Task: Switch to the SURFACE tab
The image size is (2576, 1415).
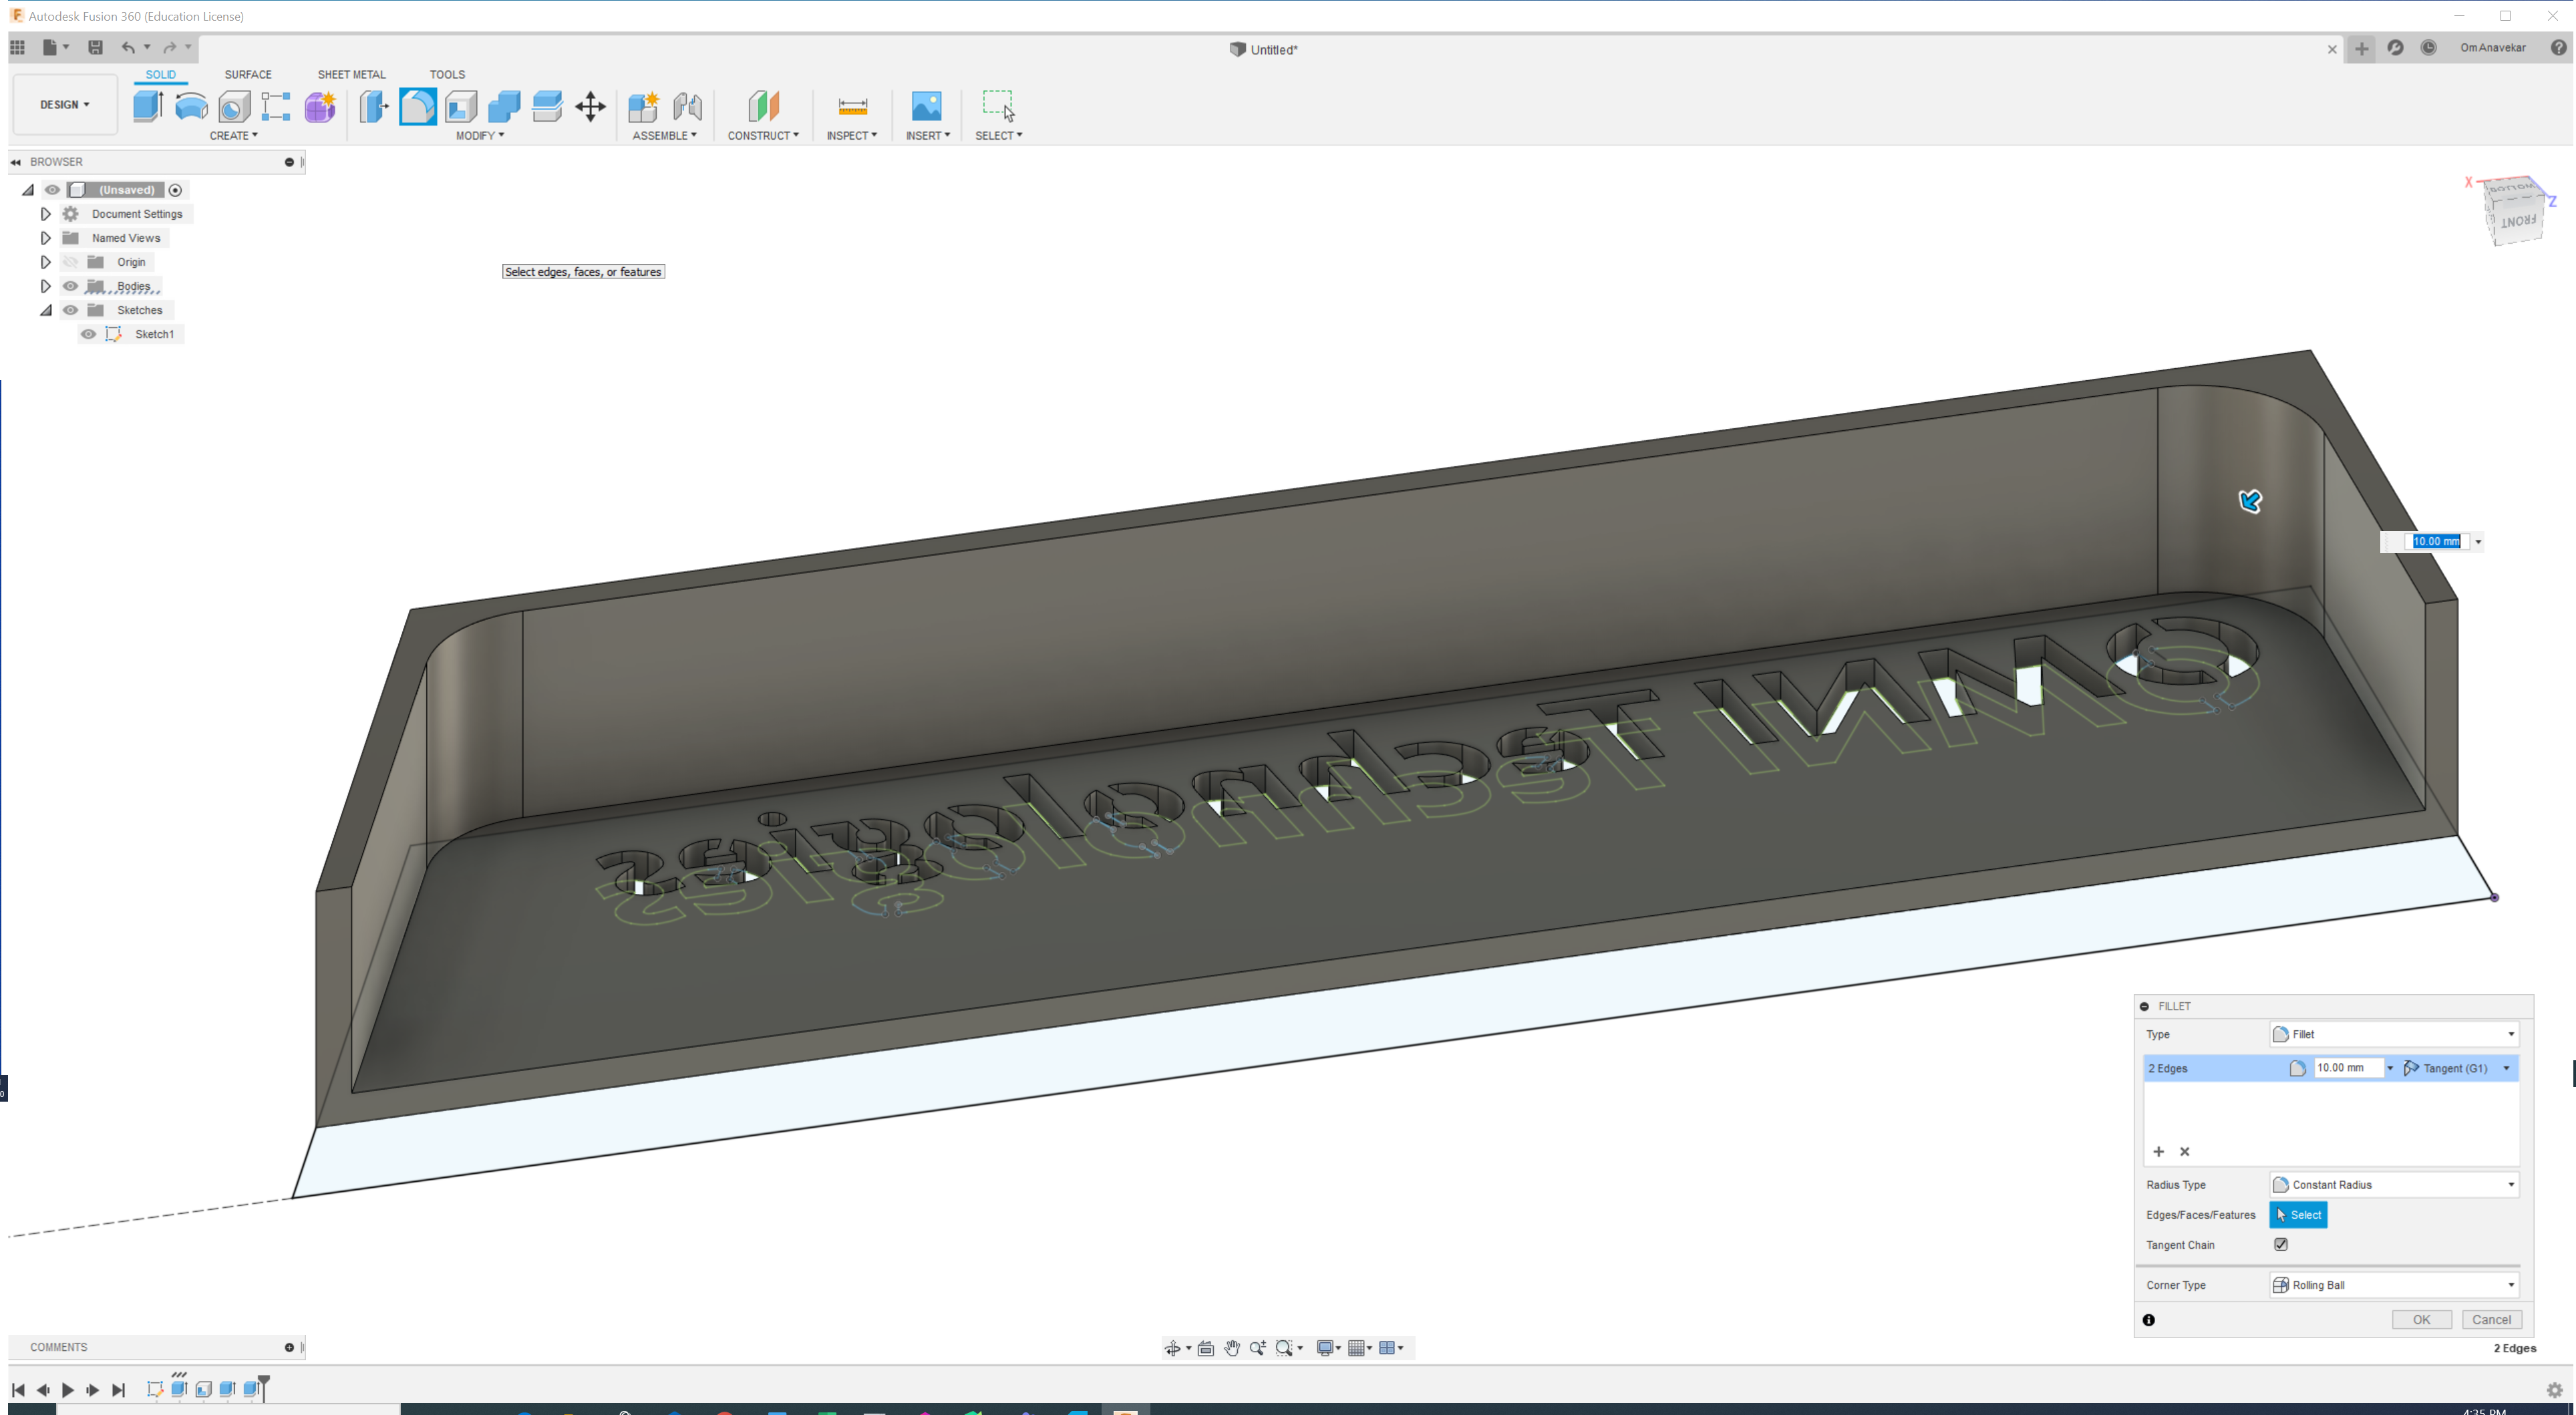Action: tap(248, 74)
